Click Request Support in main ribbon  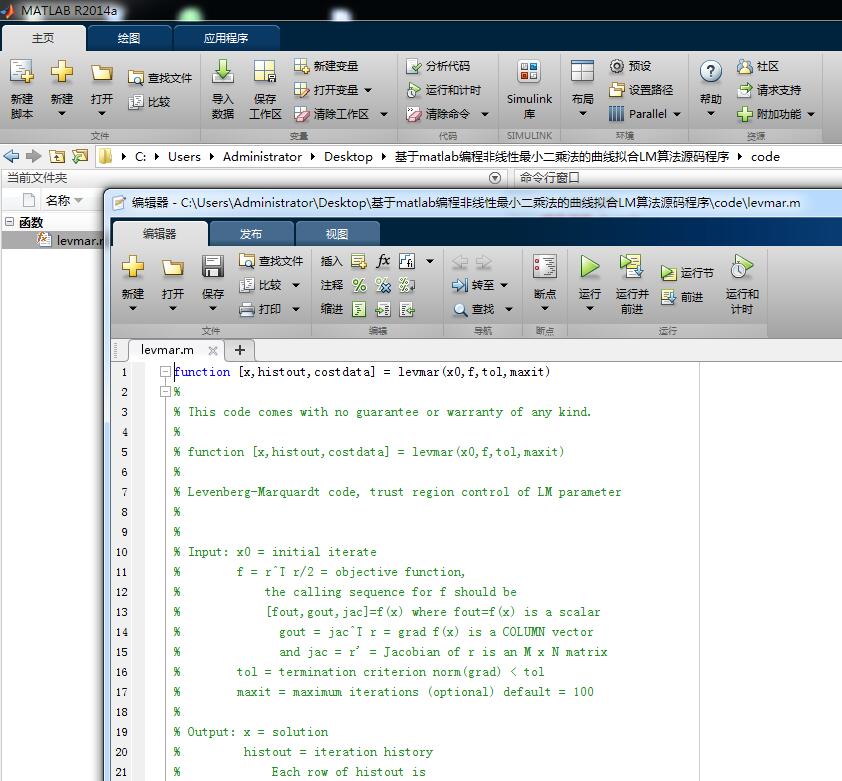769,90
